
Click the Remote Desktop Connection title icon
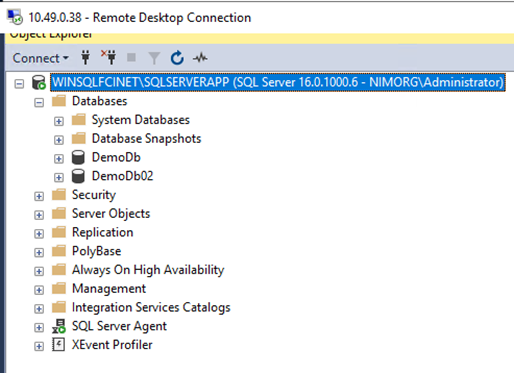[x=15, y=17]
